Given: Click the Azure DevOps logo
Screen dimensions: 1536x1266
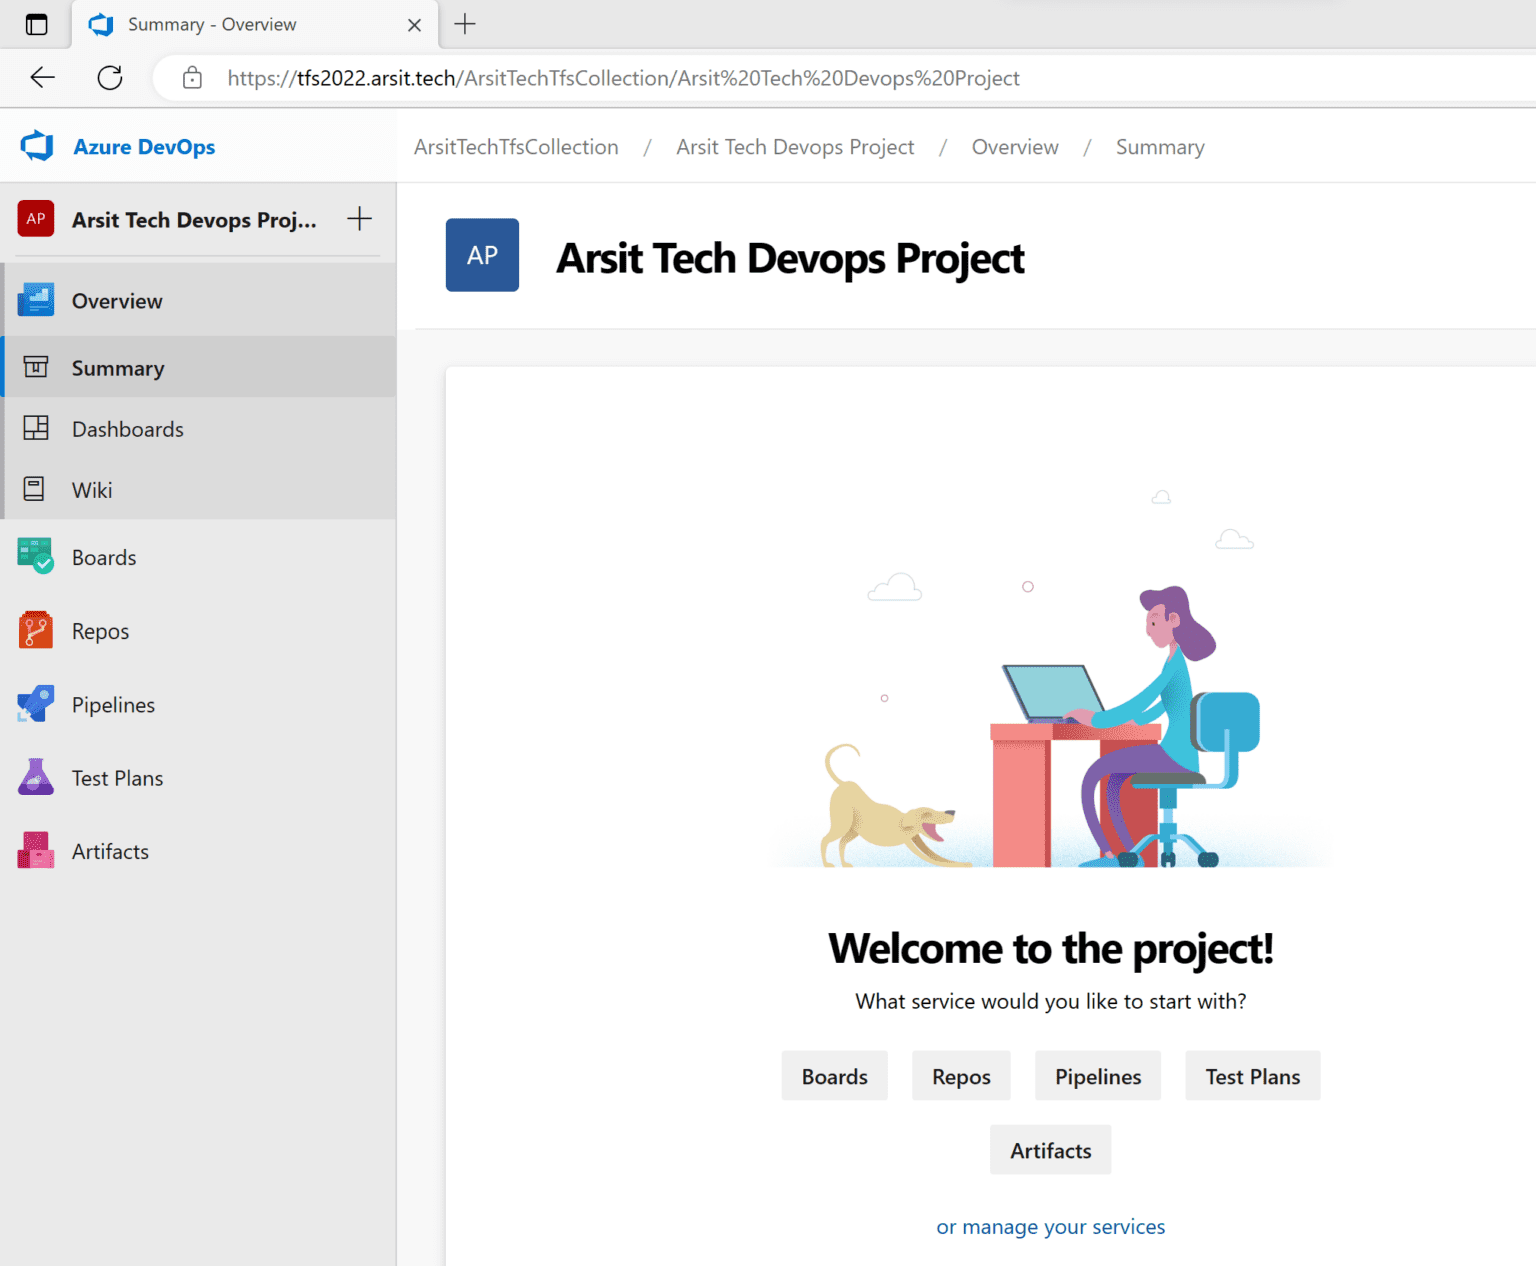Looking at the screenshot, I should click(x=37, y=146).
